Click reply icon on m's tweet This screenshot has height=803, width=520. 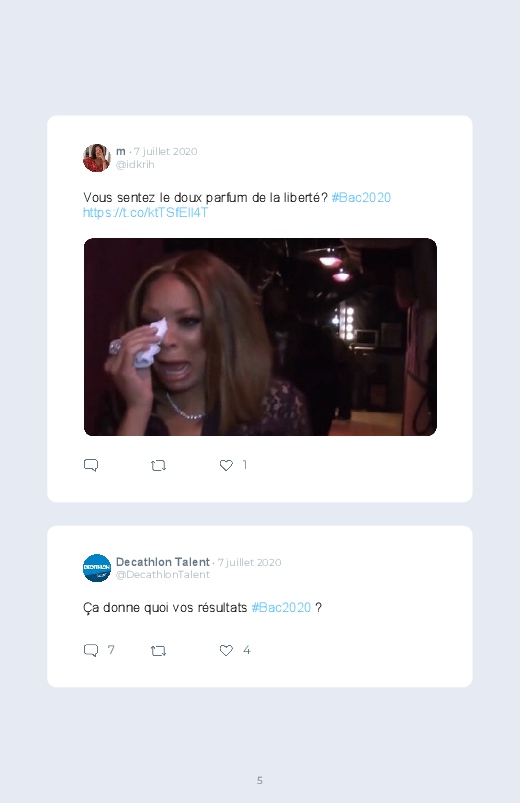click(x=91, y=465)
